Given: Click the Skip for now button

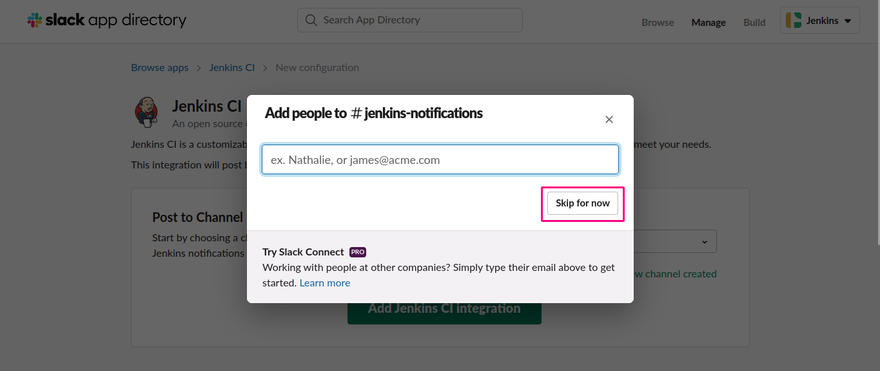Looking at the screenshot, I should 583,203.
